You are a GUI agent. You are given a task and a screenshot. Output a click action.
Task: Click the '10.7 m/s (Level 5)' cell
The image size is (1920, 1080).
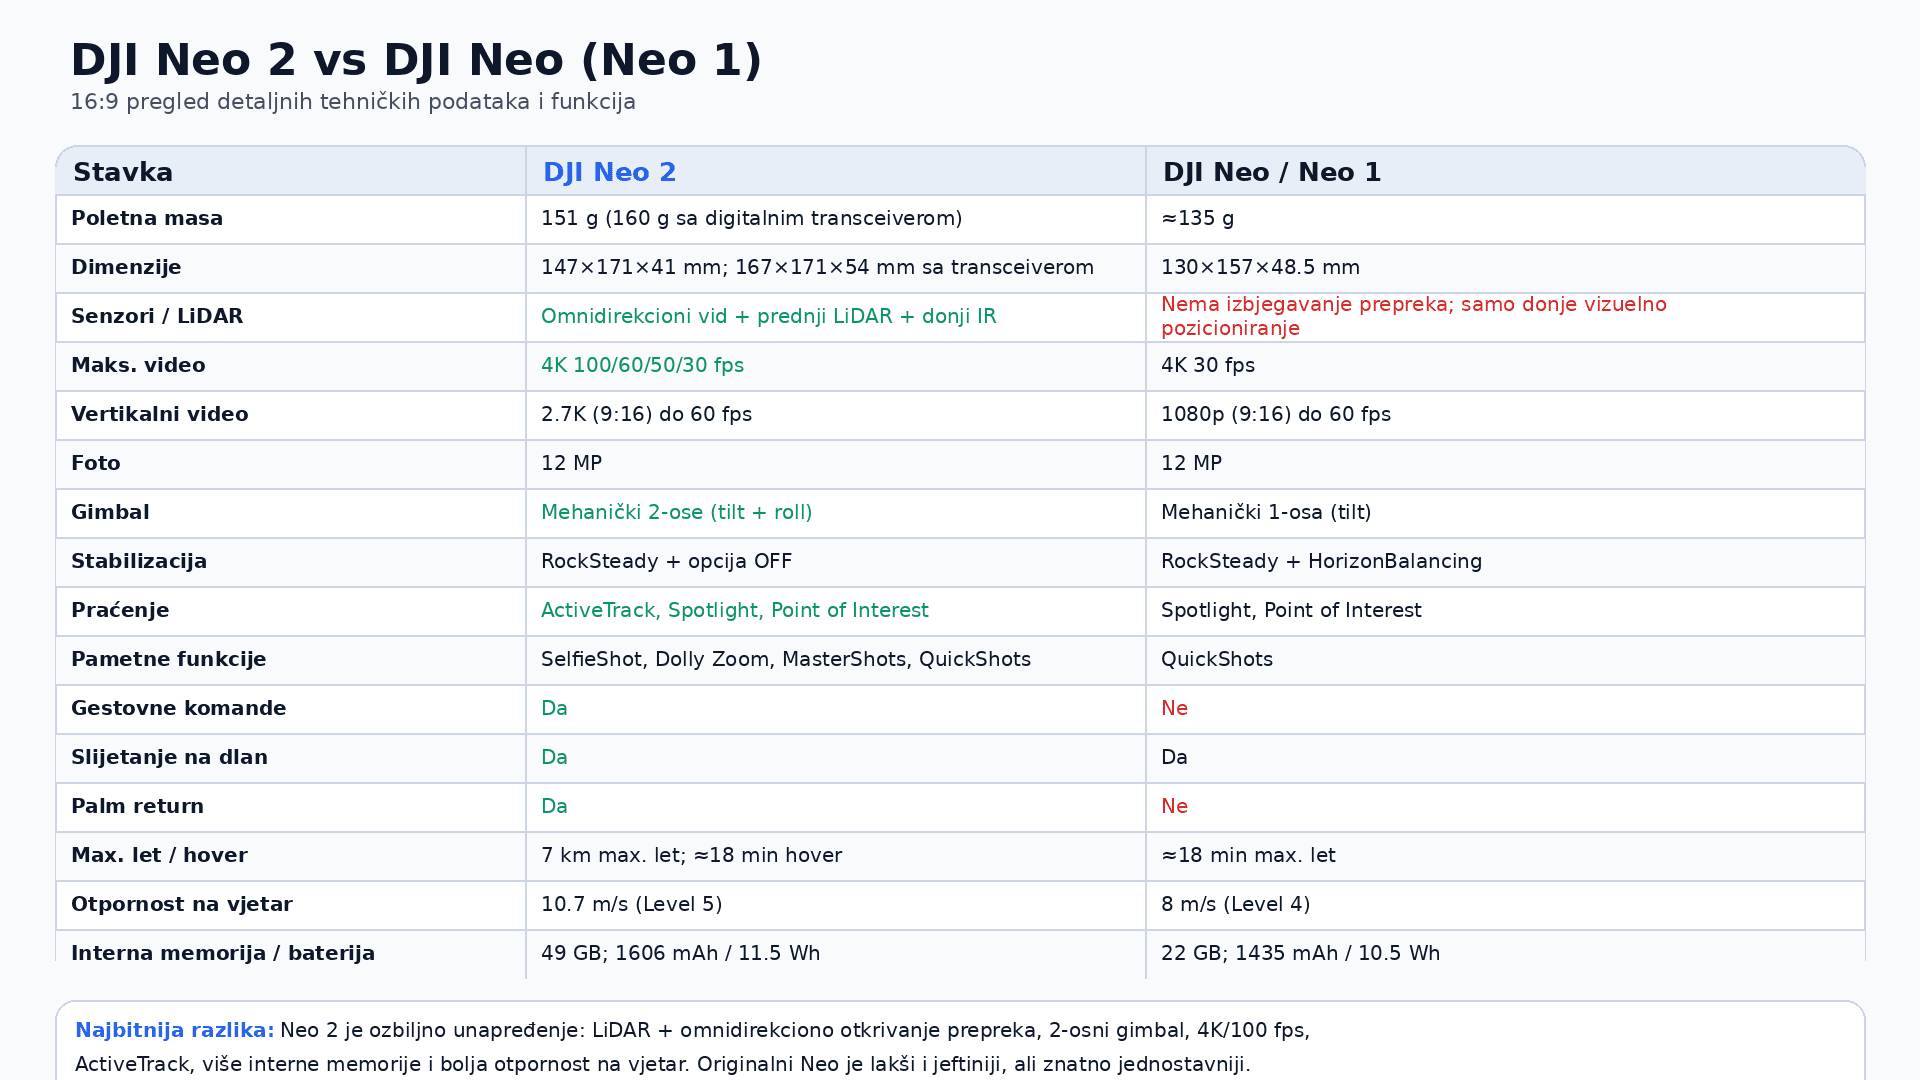(631, 904)
